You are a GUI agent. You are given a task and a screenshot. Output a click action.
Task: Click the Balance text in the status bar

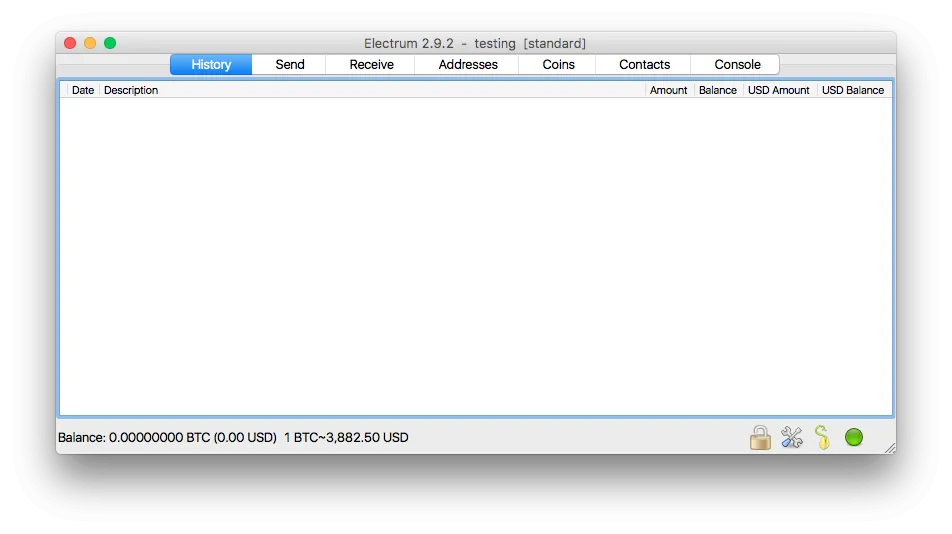(x=233, y=438)
